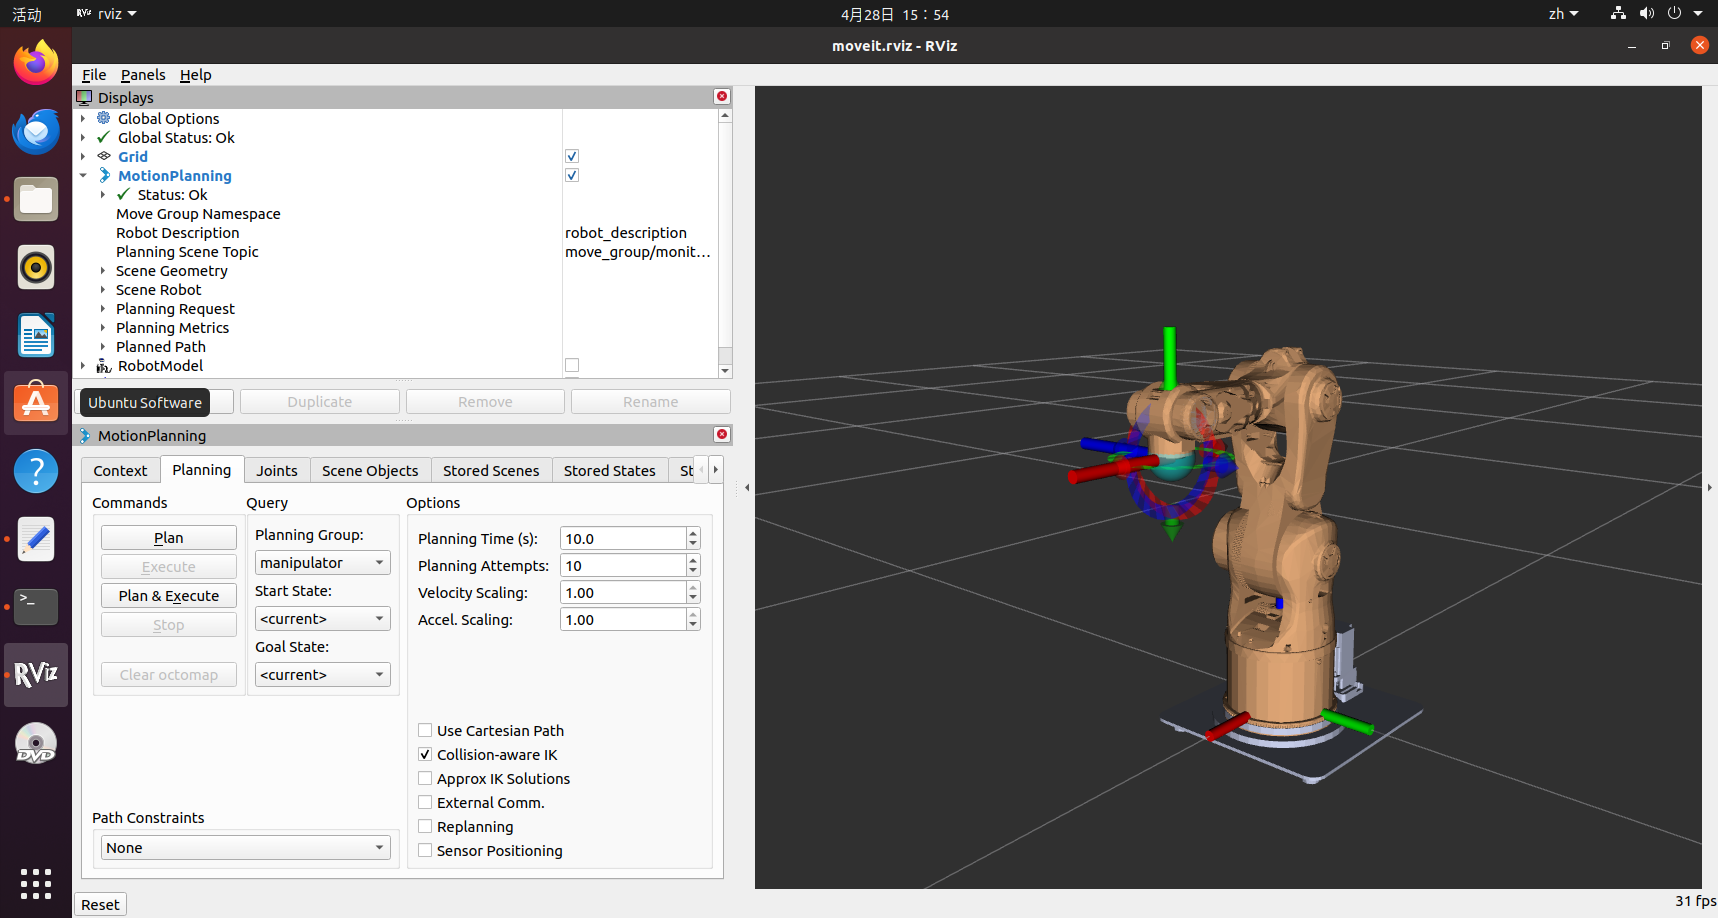Close the MotionPlanning panel with red icon

click(721, 435)
